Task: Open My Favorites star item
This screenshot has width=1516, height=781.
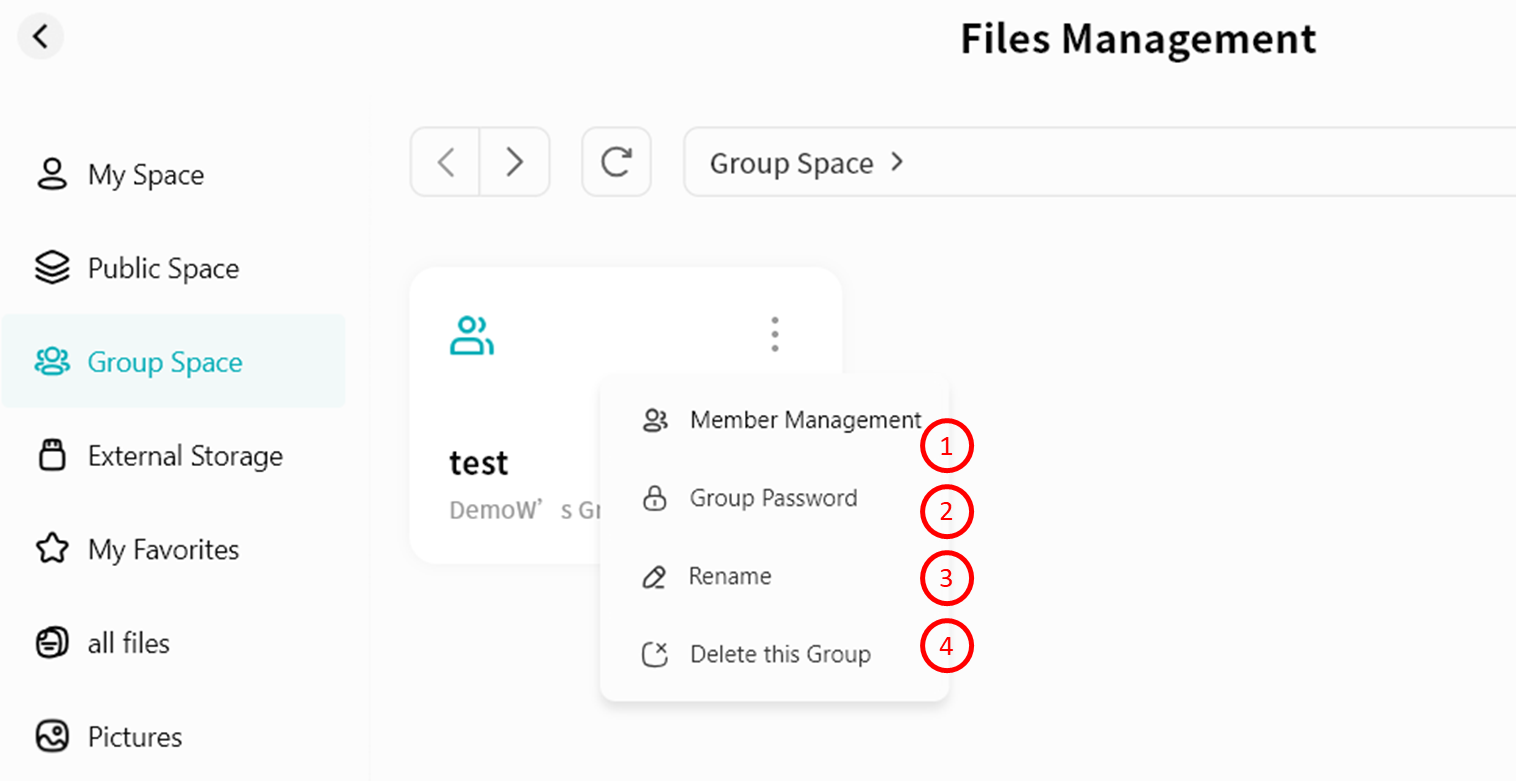Action: [163, 549]
